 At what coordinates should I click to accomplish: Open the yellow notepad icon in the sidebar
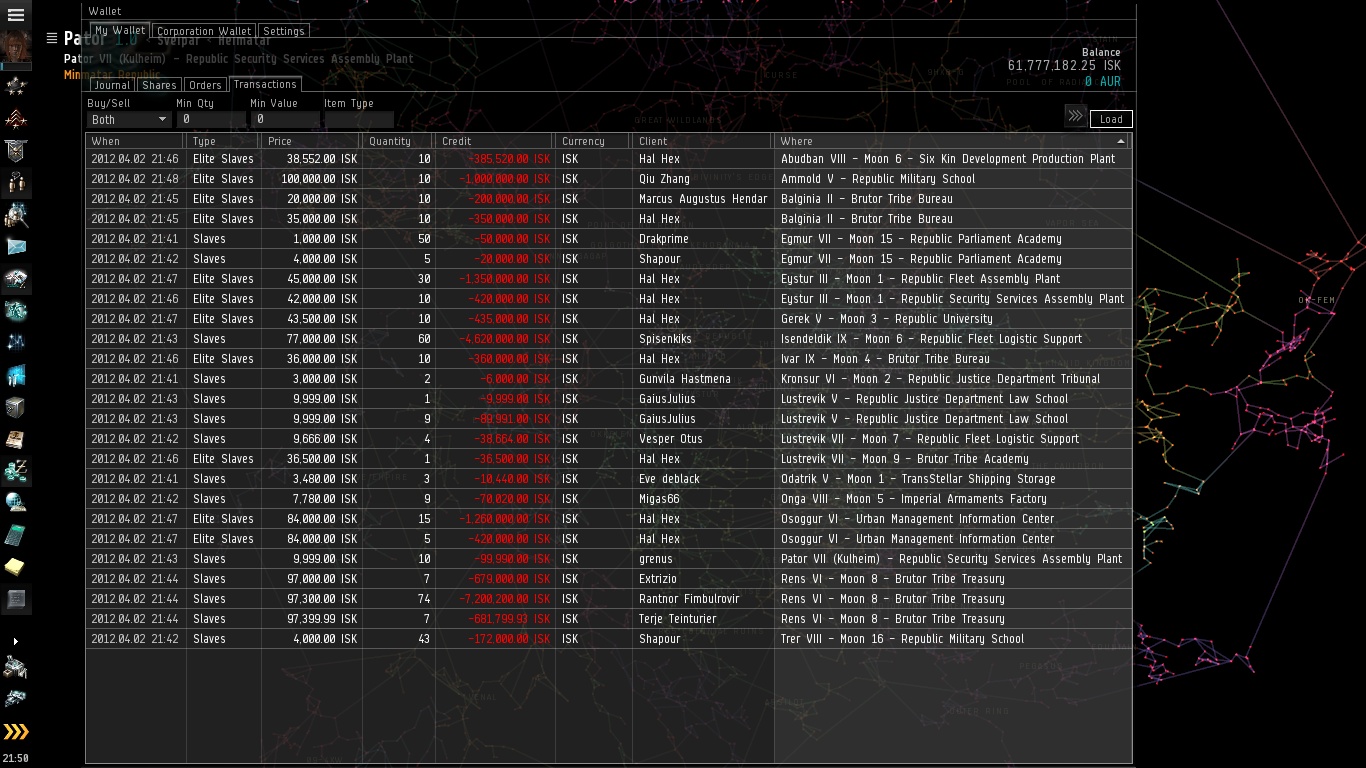coord(16,567)
